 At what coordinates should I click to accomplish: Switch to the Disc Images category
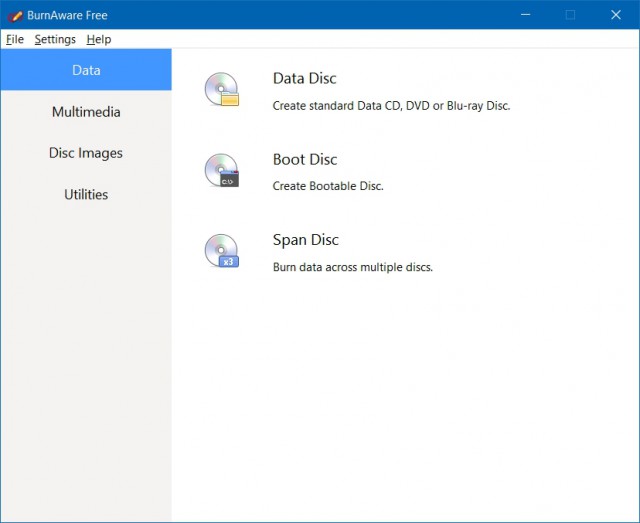pyautogui.click(x=86, y=153)
